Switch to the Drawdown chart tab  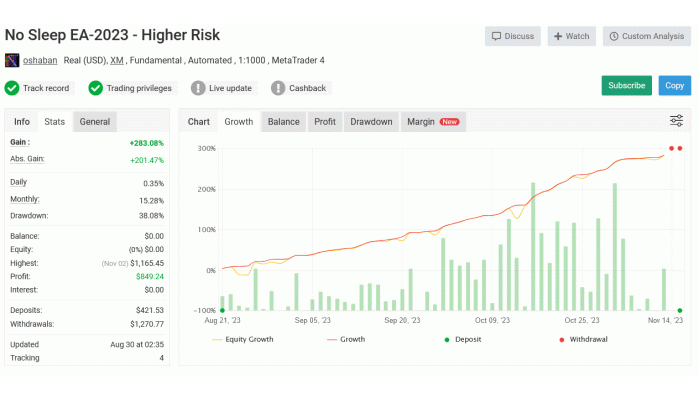371,122
